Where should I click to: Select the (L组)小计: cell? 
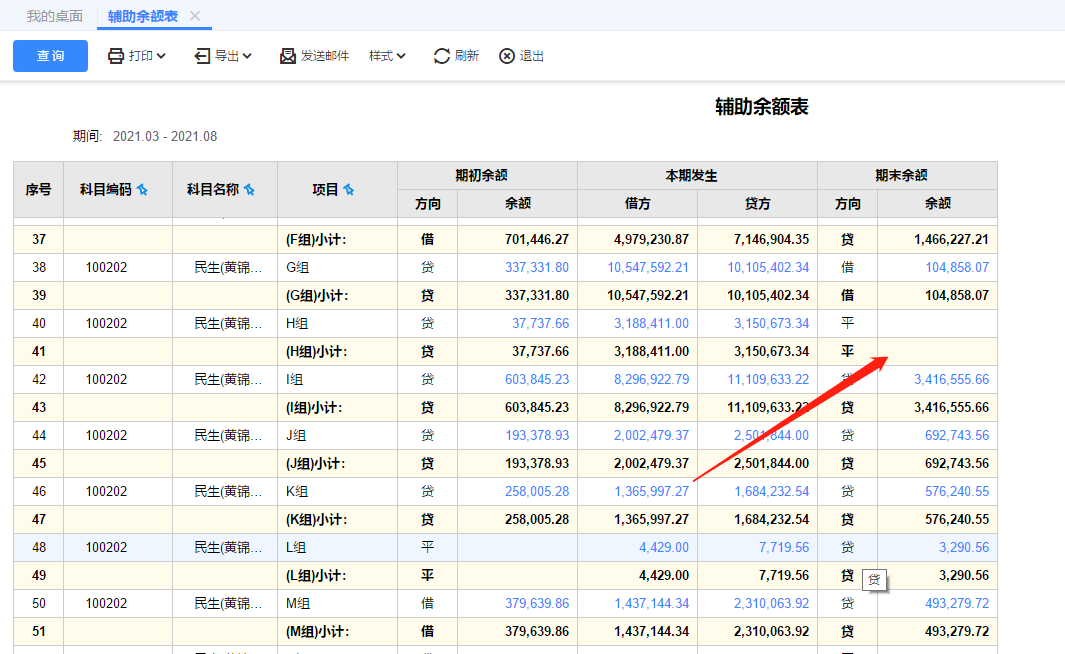[x=337, y=575]
